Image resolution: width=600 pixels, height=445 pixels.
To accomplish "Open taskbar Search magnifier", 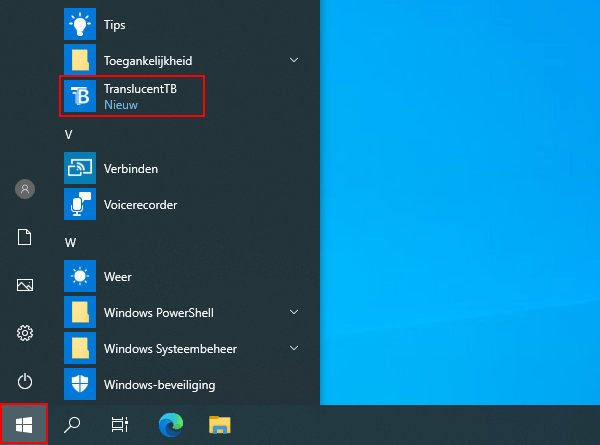I will tap(72, 425).
